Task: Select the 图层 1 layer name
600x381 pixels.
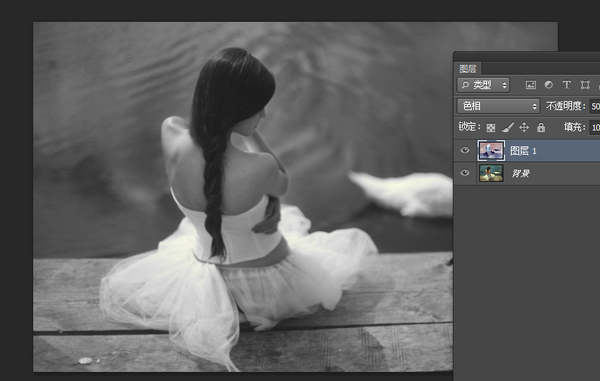Action: point(523,151)
